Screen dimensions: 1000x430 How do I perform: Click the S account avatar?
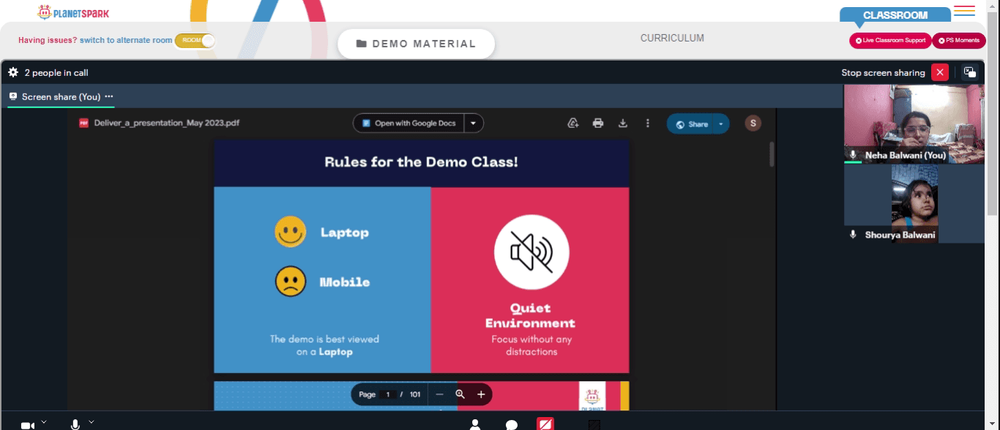coord(753,123)
